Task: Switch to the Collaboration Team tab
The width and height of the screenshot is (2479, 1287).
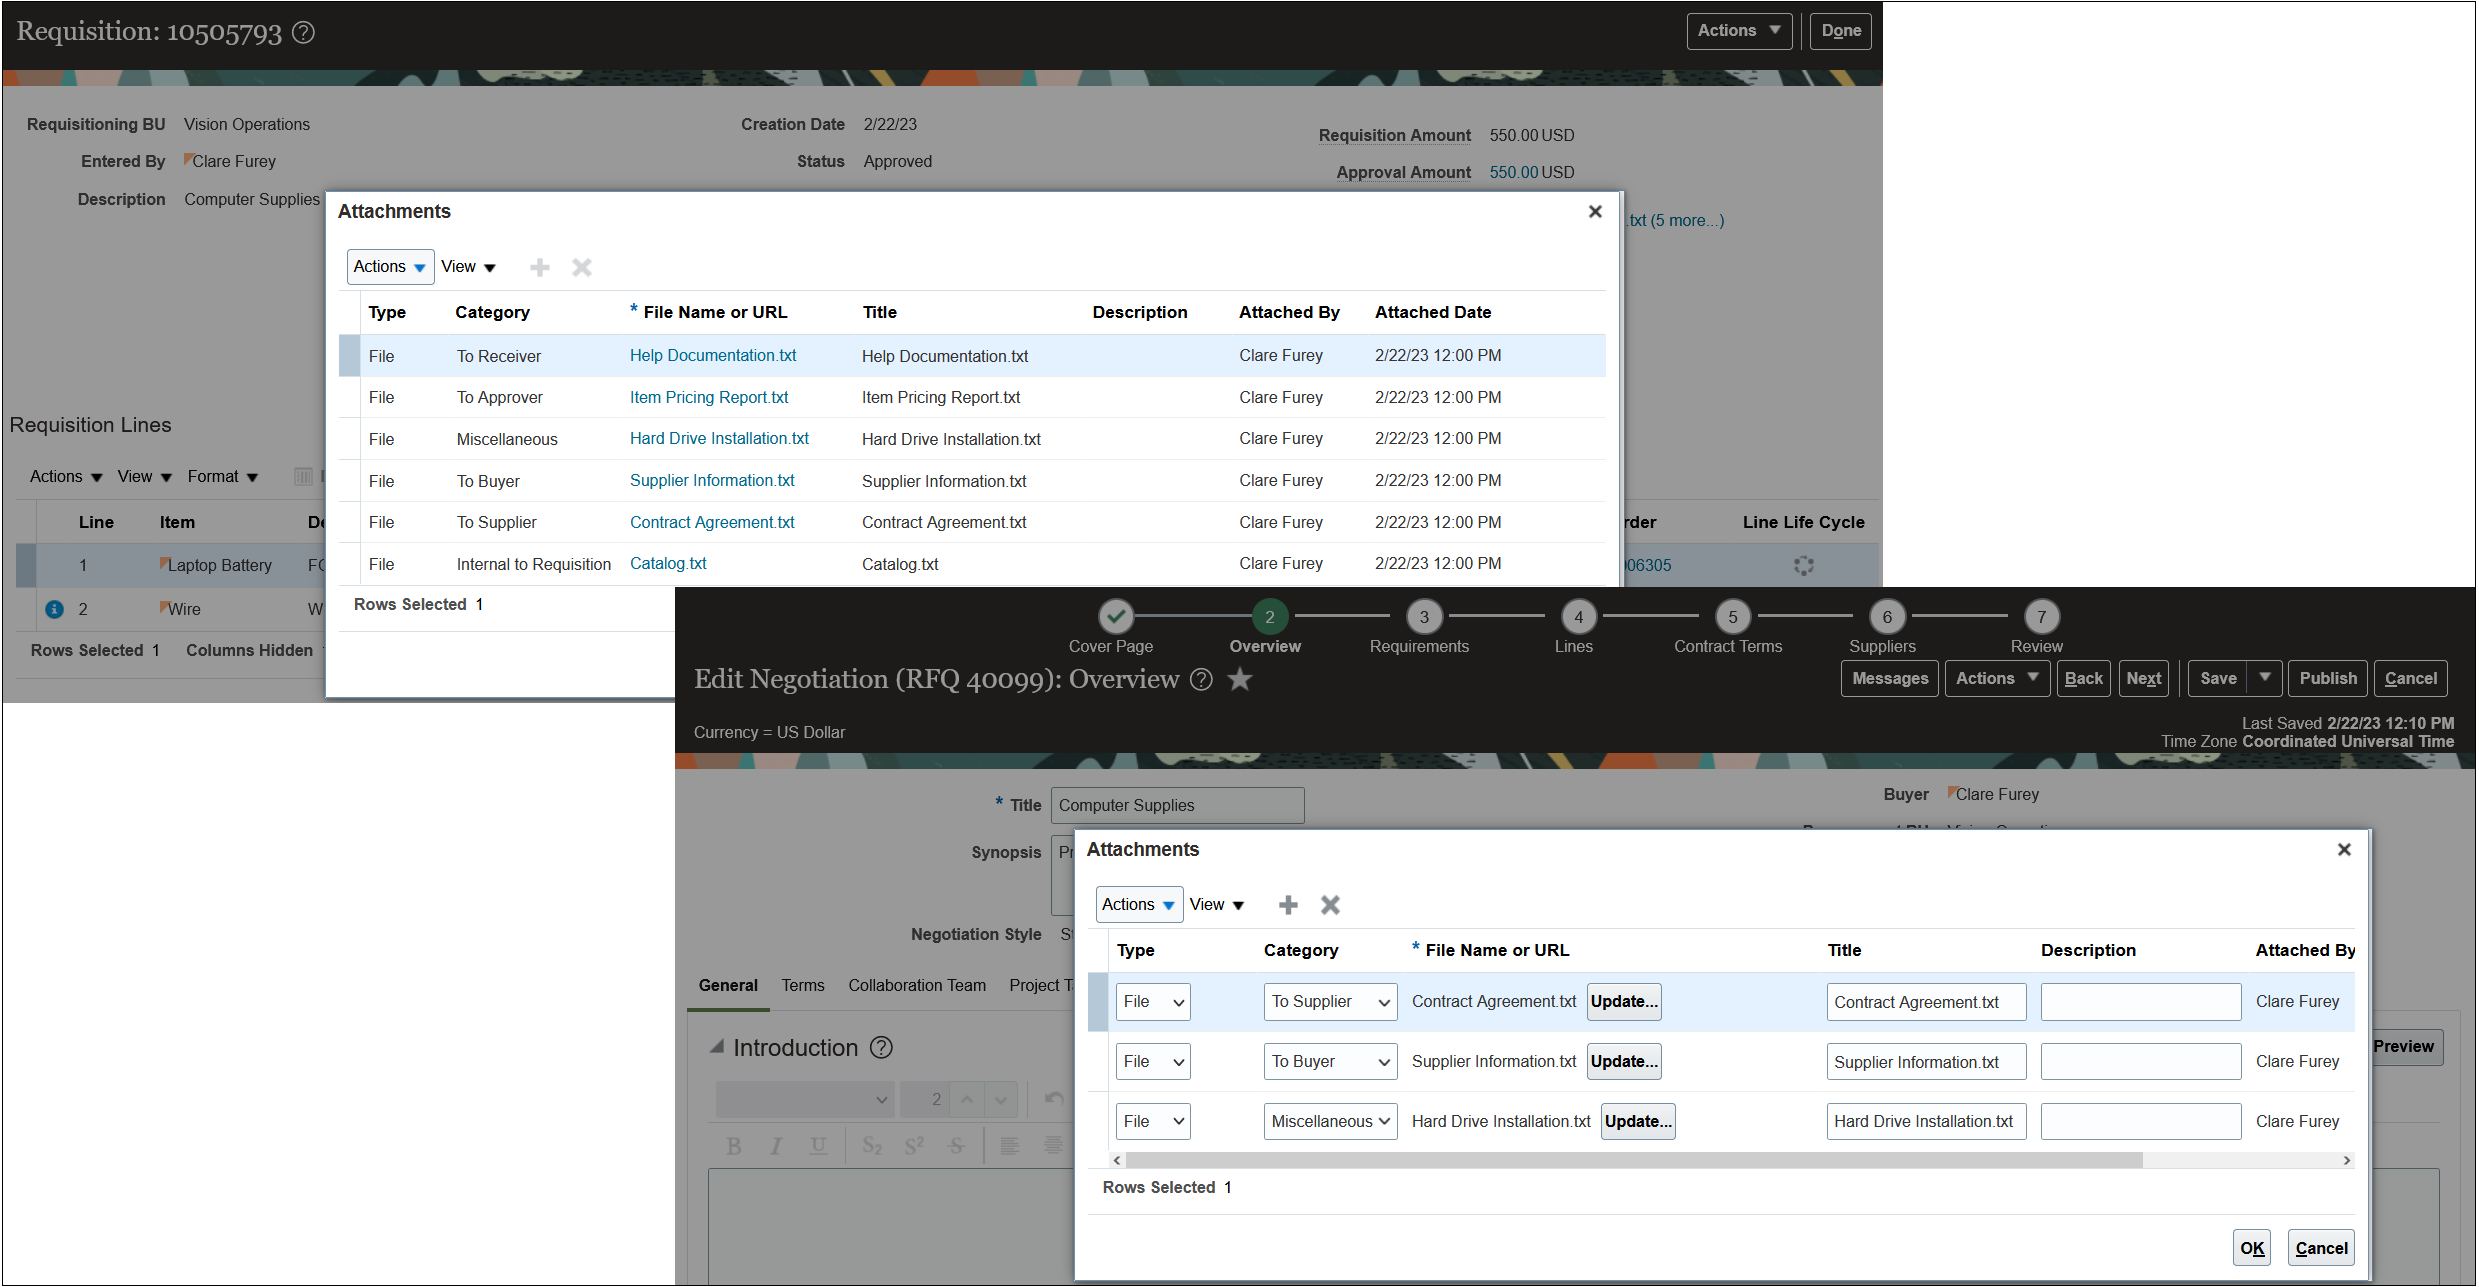Action: tap(916, 986)
